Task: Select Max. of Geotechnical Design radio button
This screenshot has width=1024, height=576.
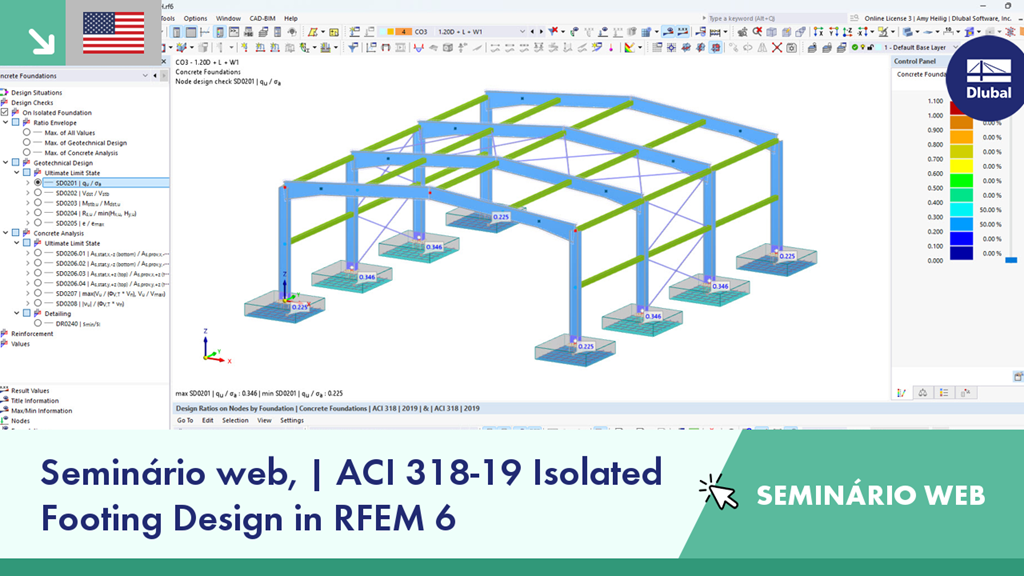Action: [x=27, y=142]
